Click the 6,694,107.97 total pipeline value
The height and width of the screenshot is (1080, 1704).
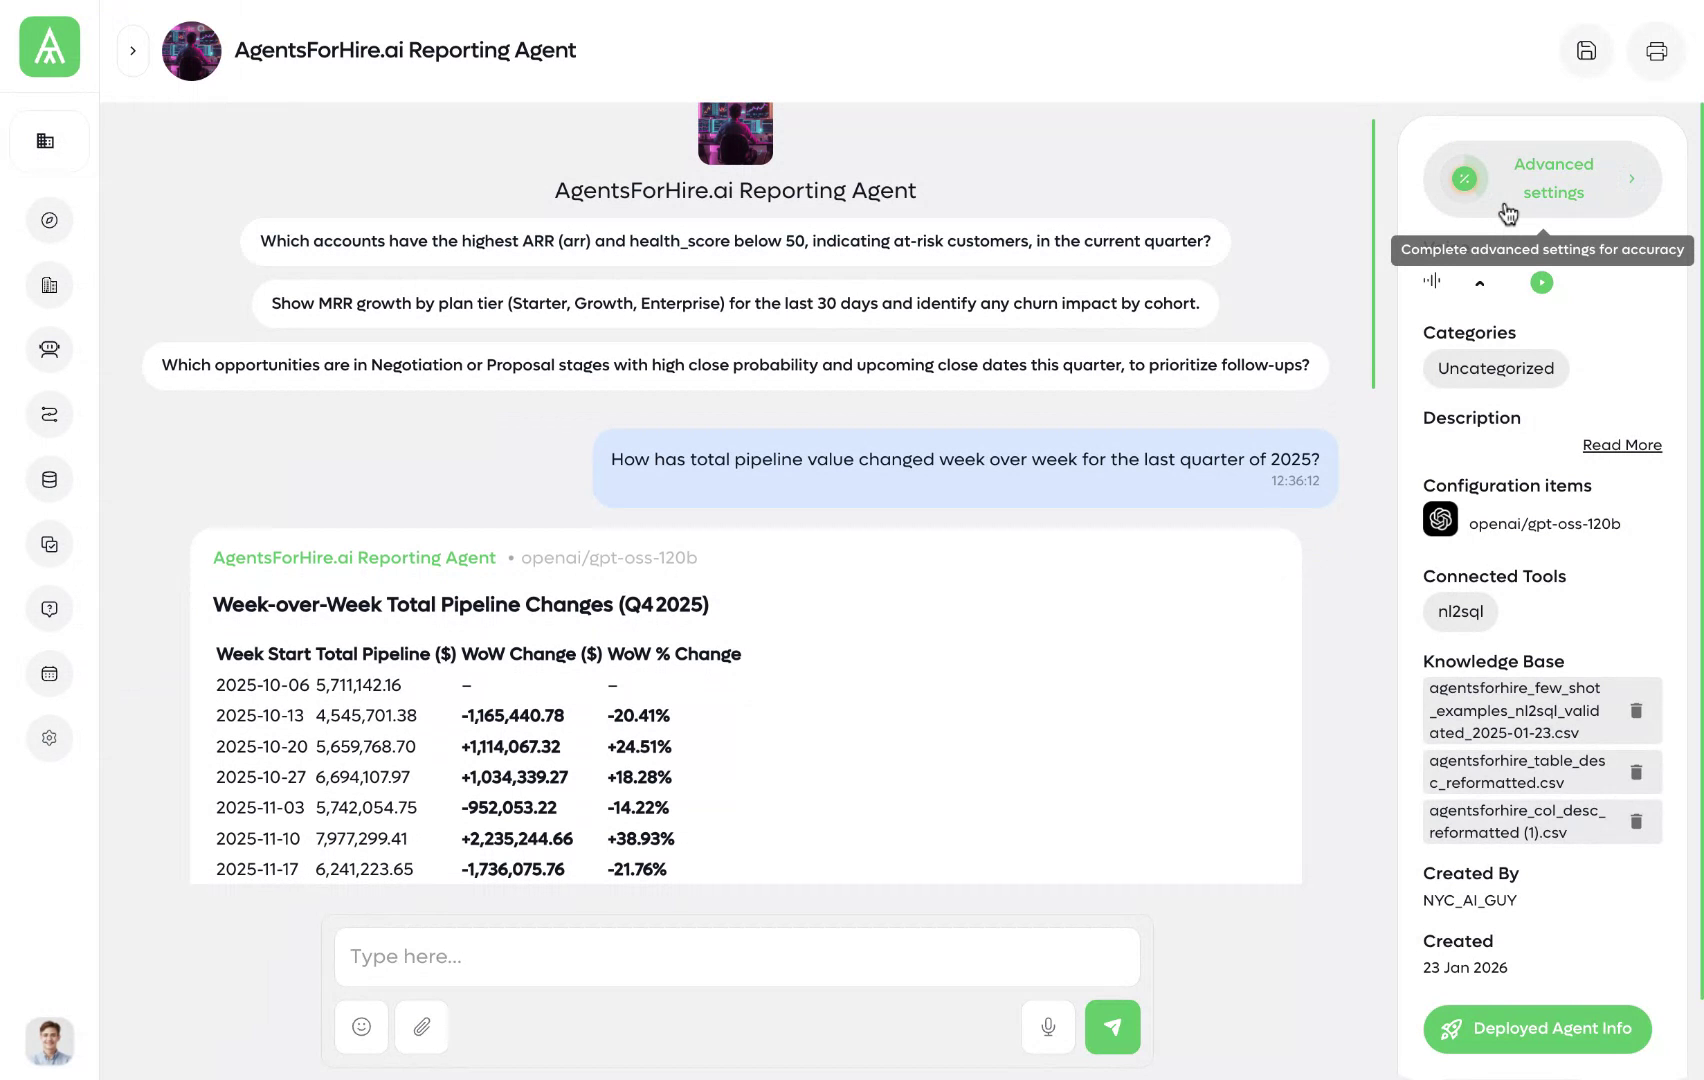pos(363,777)
